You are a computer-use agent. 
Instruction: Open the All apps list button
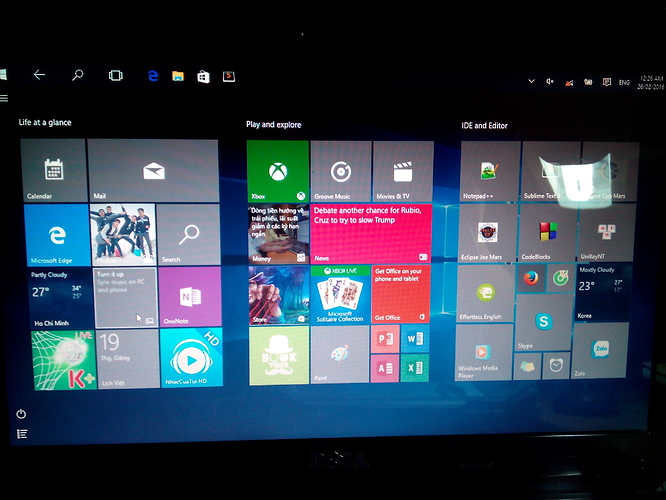(22, 434)
